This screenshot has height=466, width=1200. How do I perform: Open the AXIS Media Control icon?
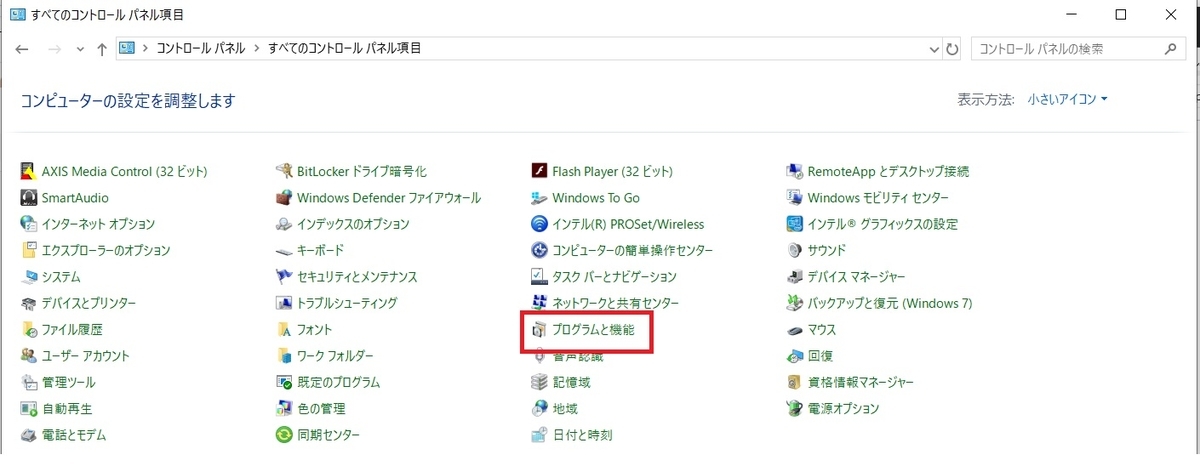pyautogui.click(x=29, y=171)
